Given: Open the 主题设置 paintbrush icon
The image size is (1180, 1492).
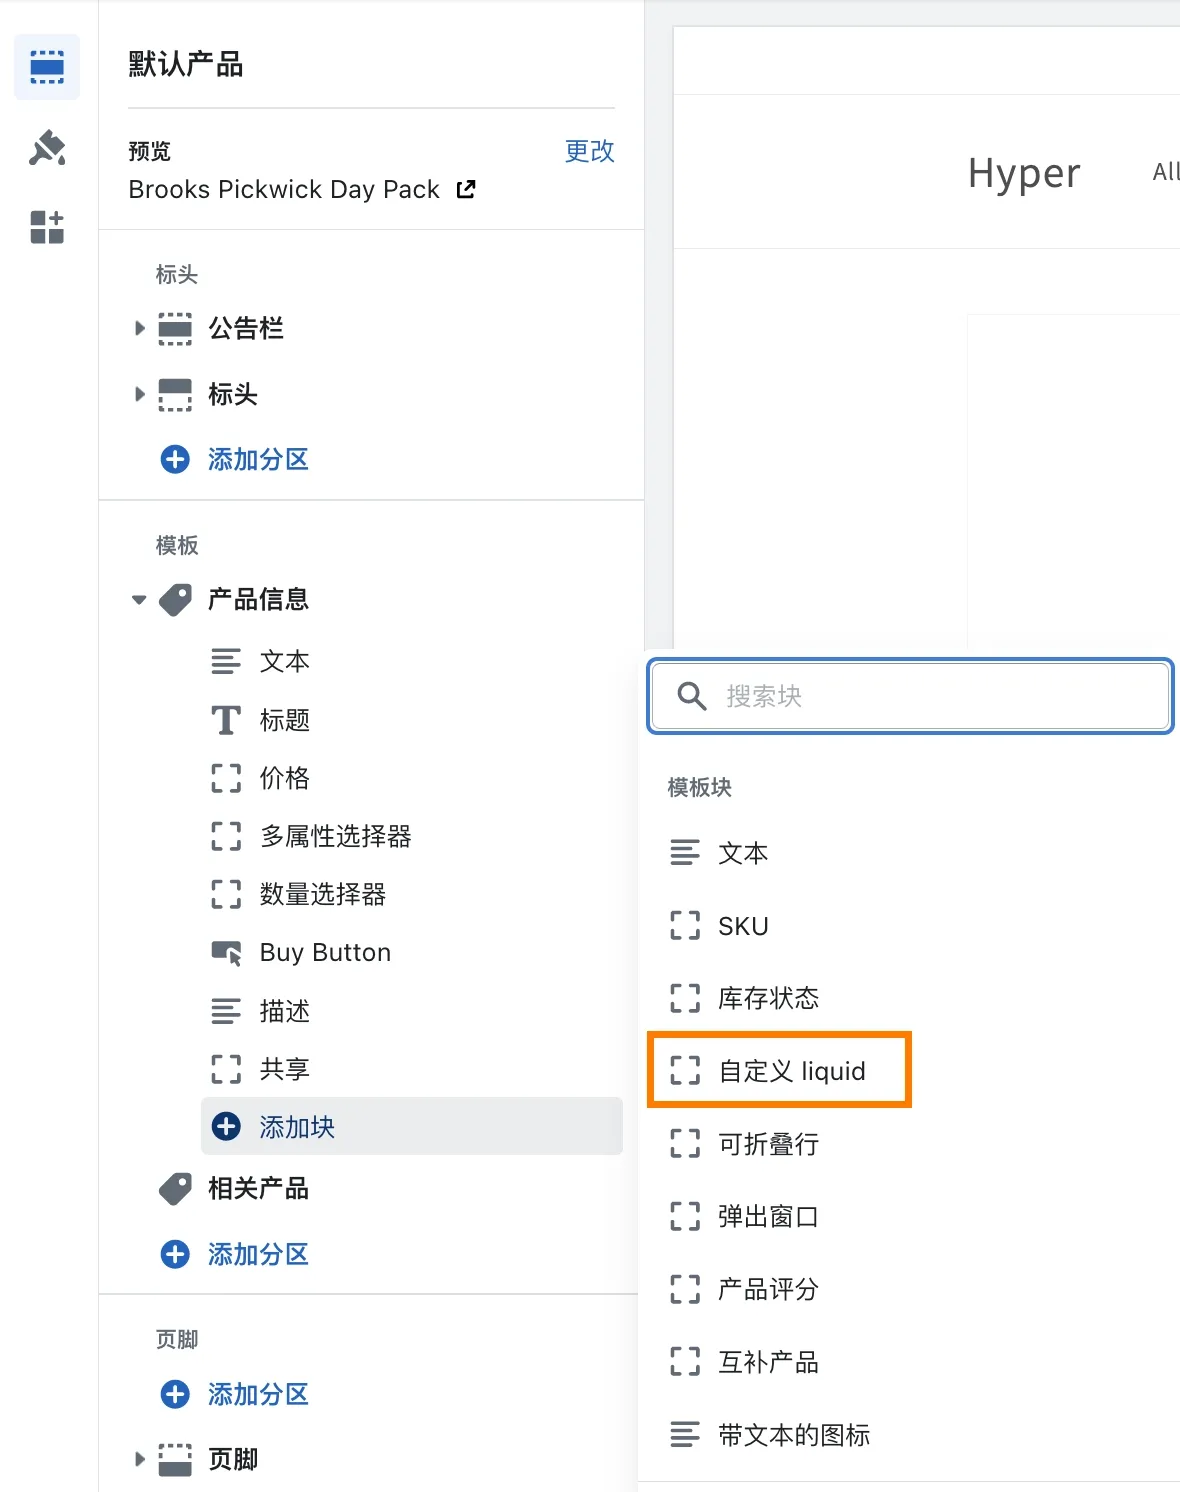Looking at the screenshot, I should 46,148.
